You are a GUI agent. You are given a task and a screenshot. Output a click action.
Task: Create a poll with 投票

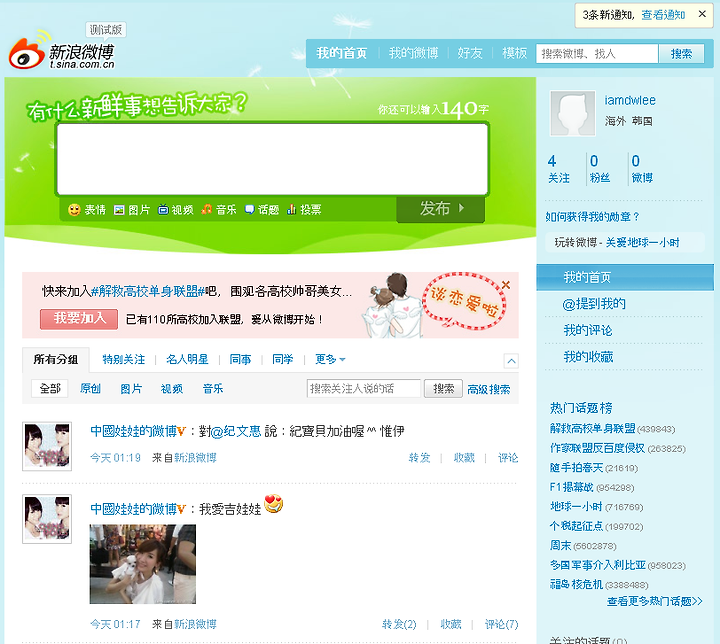click(304, 210)
